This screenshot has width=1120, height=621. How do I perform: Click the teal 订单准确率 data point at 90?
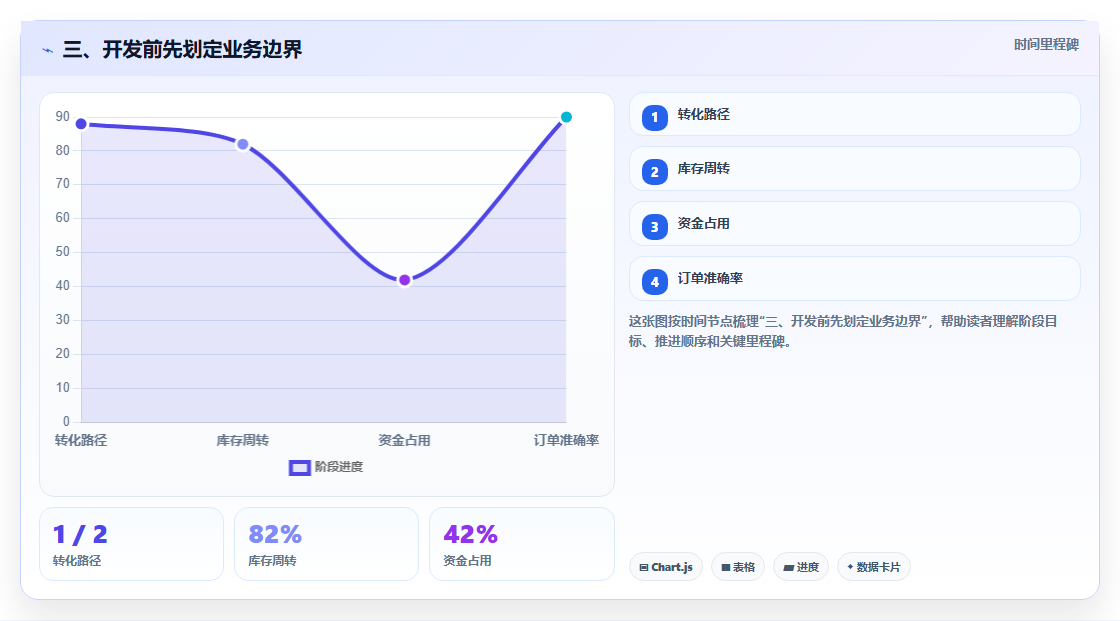coord(566,117)
